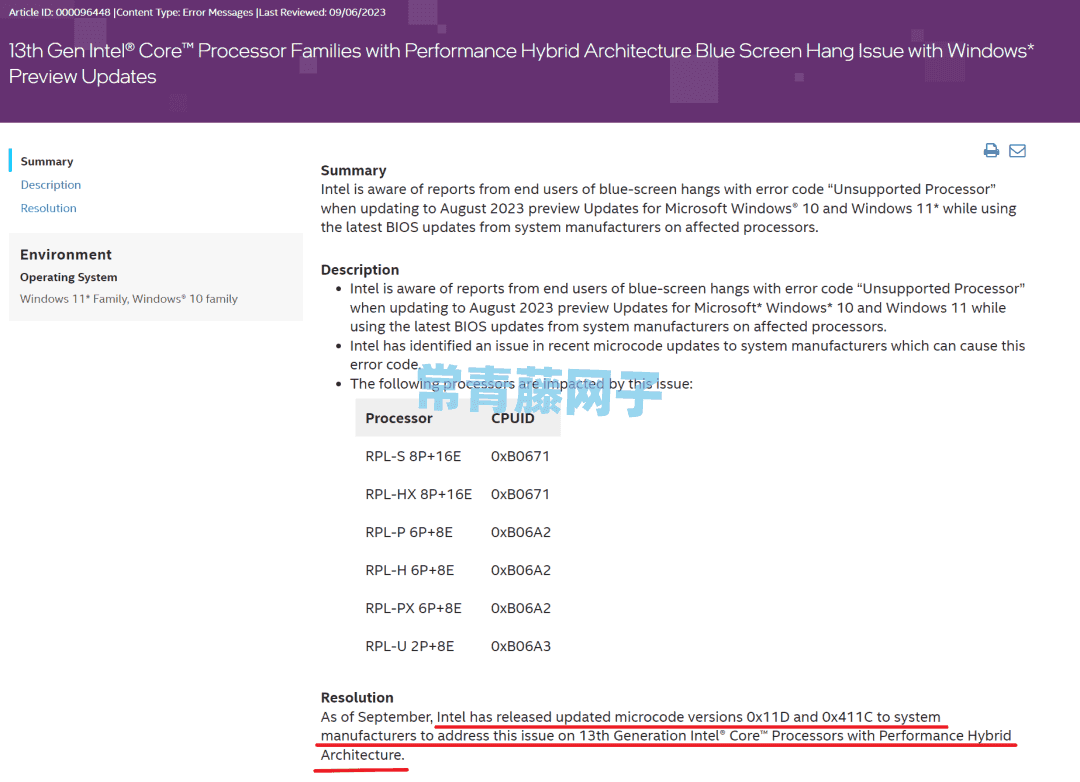The height and width of the screenshot is (782, 1080).
Task: Click the RPL-U 2P+8E table cell
Action: [410, 646]
